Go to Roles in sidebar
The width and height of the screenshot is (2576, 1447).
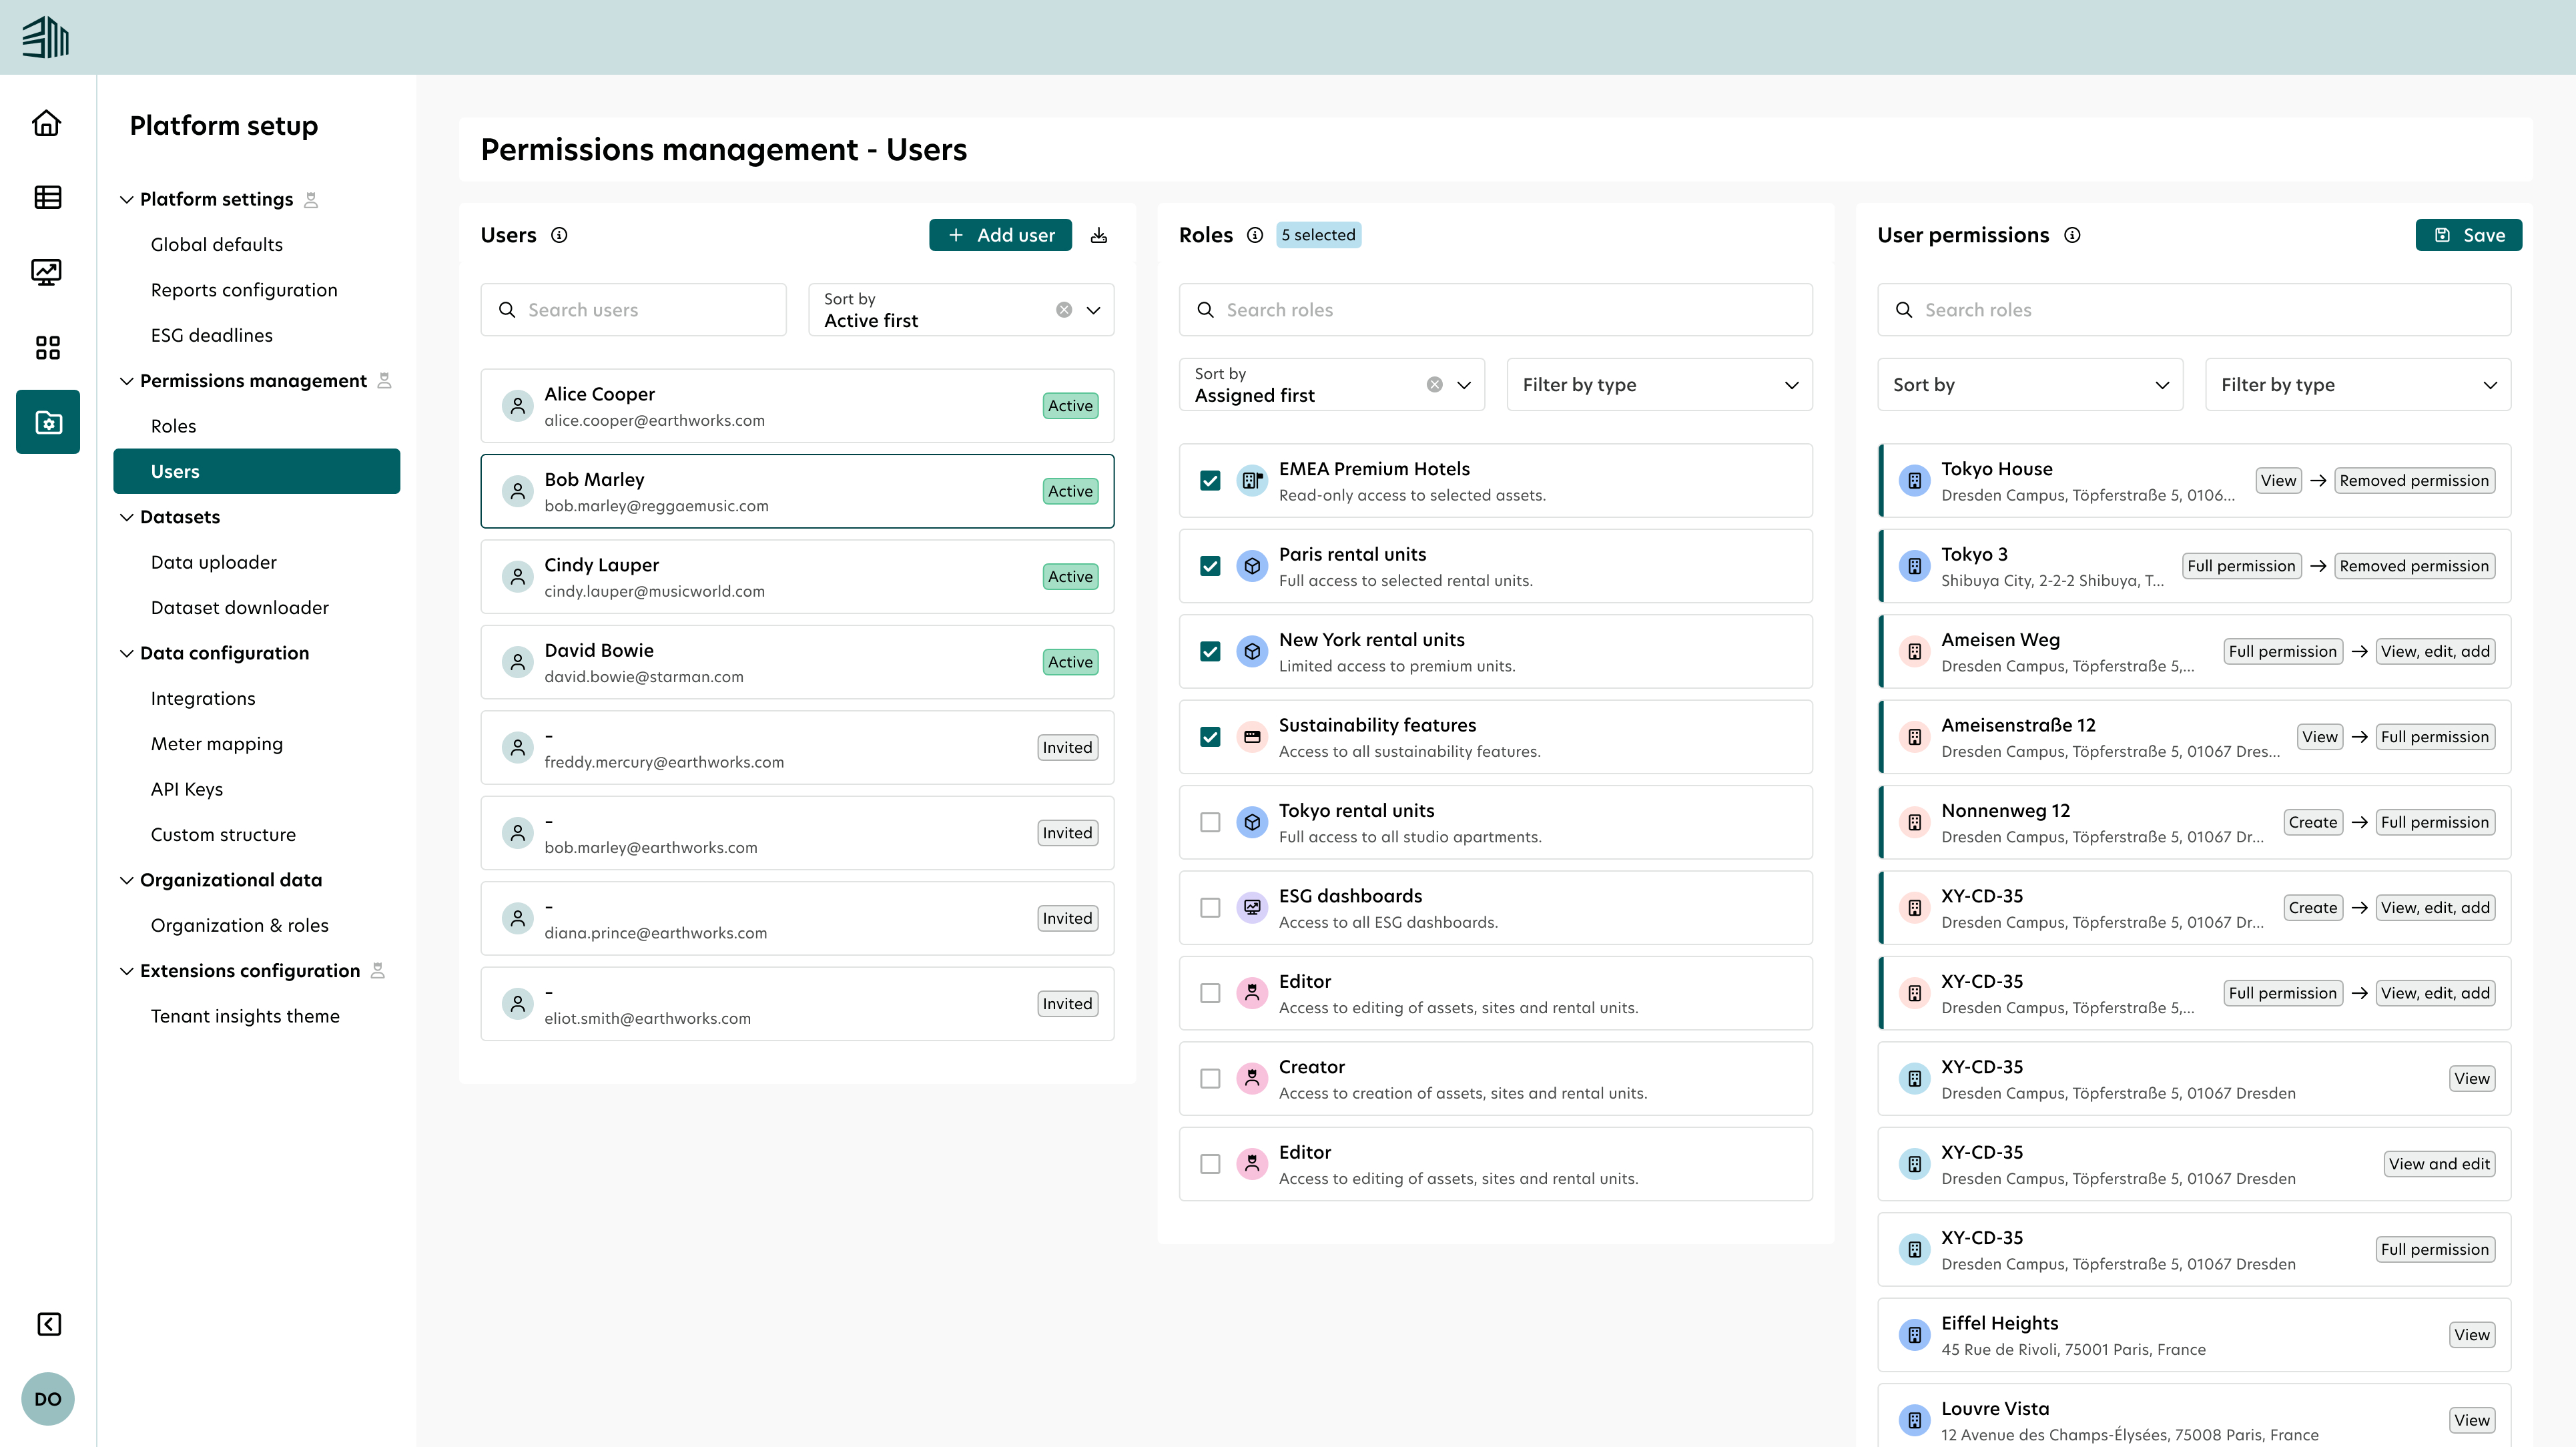coord(173,426)
